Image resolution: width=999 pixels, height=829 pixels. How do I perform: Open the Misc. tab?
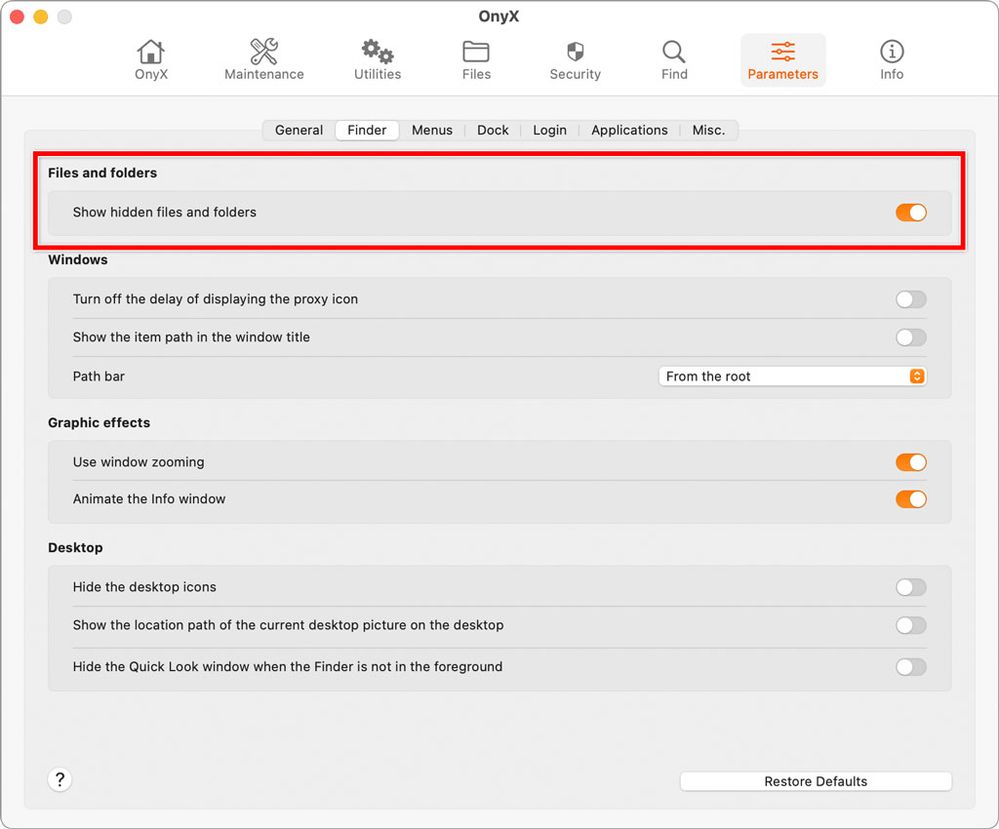click(x=708, y=130)
